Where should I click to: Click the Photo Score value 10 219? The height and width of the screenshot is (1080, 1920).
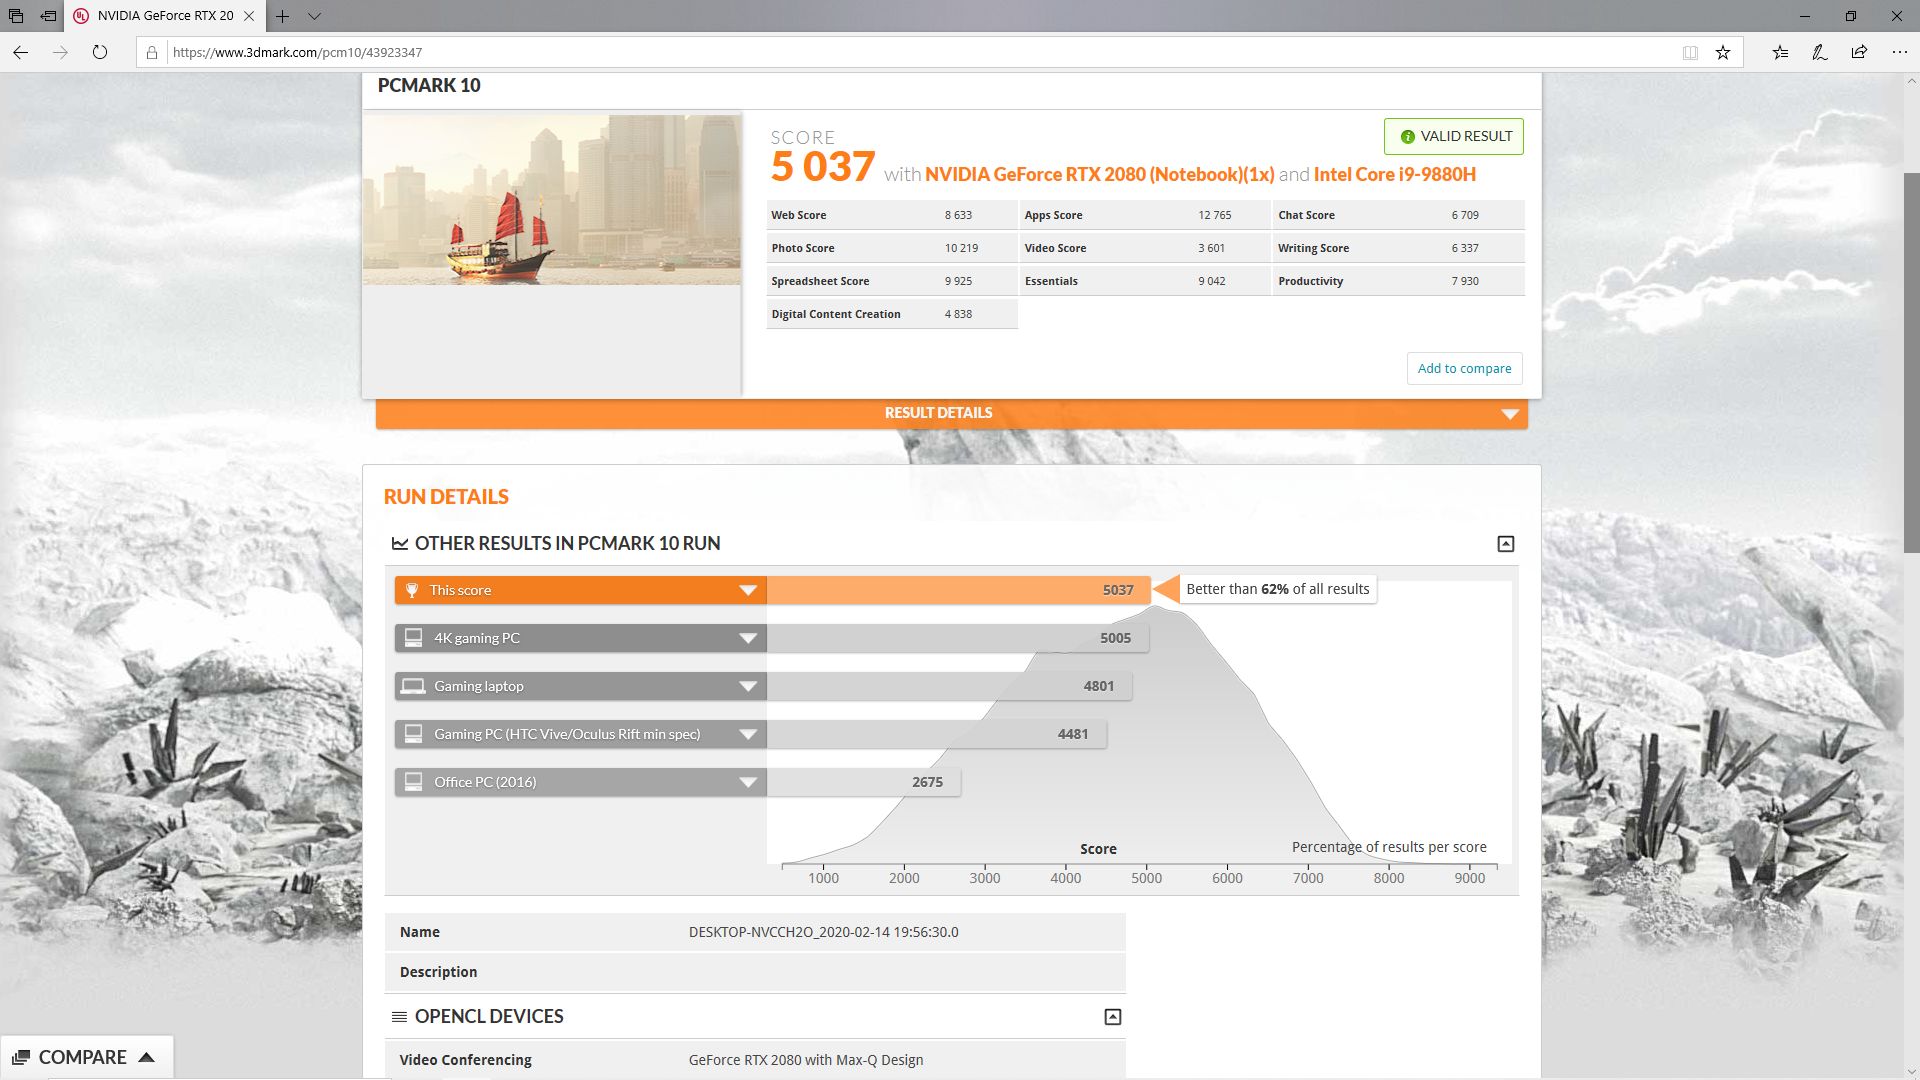tap(962, 249)
